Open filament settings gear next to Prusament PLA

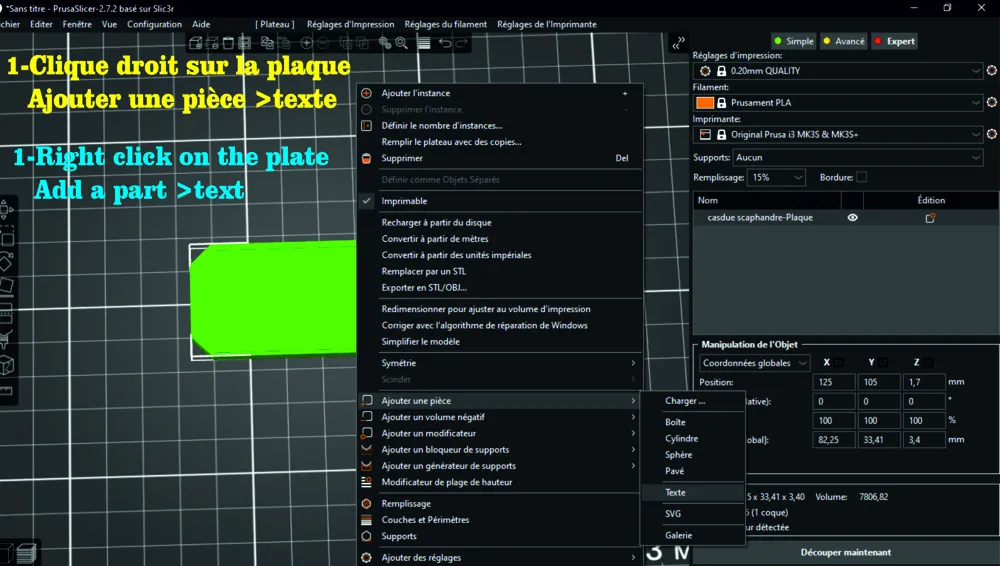tap(992, 102)
